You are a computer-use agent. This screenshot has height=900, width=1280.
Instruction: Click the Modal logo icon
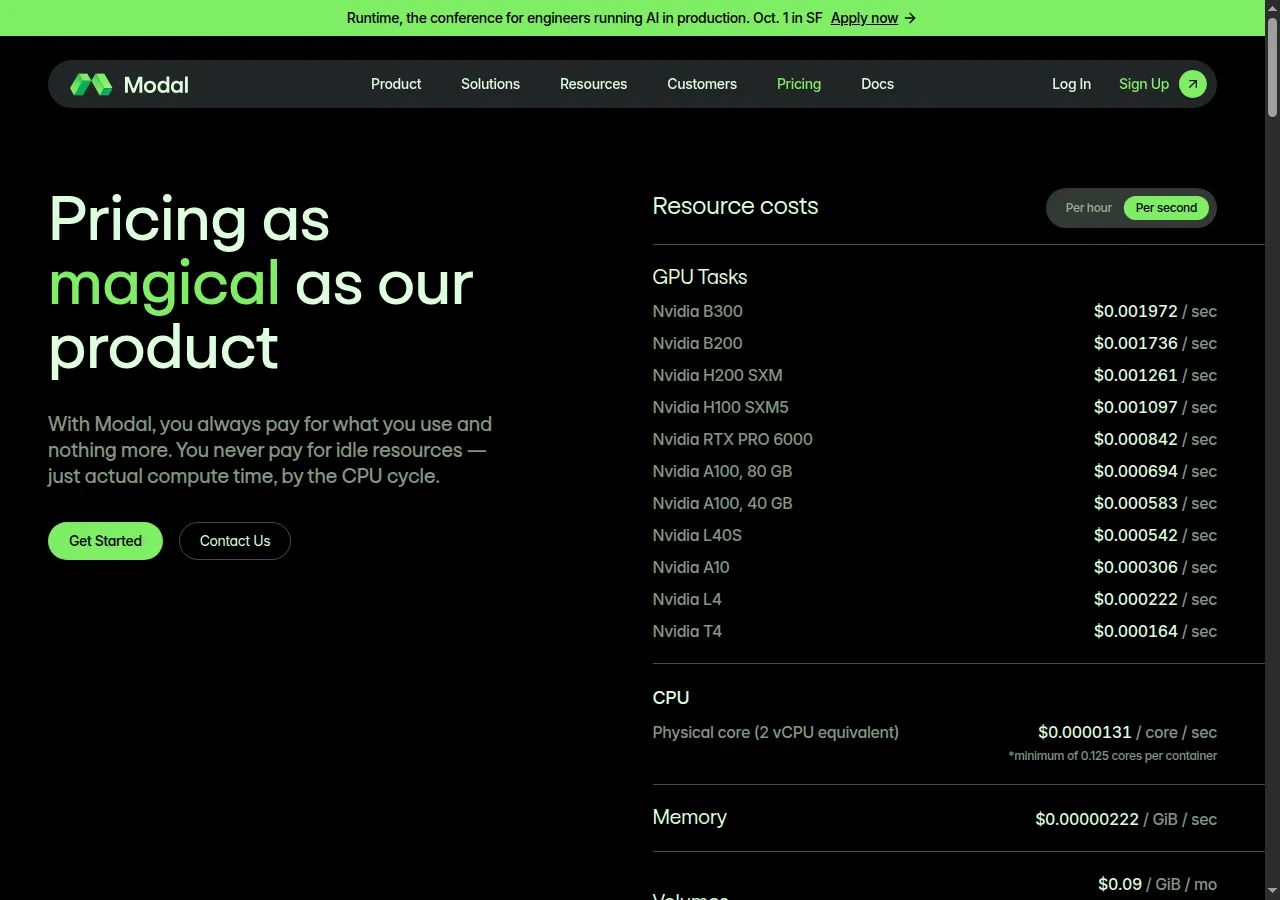pyautogui.click(x=91, y=84)
